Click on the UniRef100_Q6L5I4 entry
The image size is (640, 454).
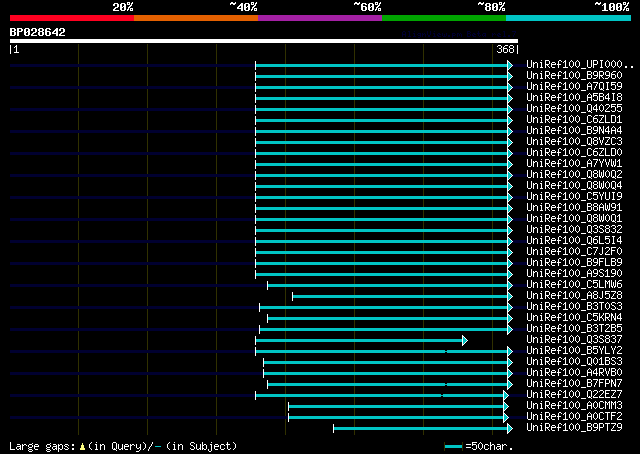pyautogui.click(x=574, y=241)
